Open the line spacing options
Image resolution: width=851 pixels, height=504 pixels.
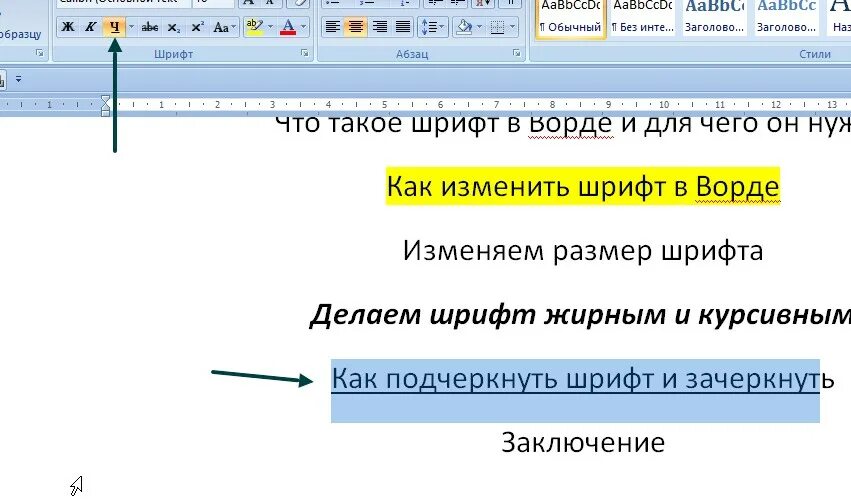[433, 27]
